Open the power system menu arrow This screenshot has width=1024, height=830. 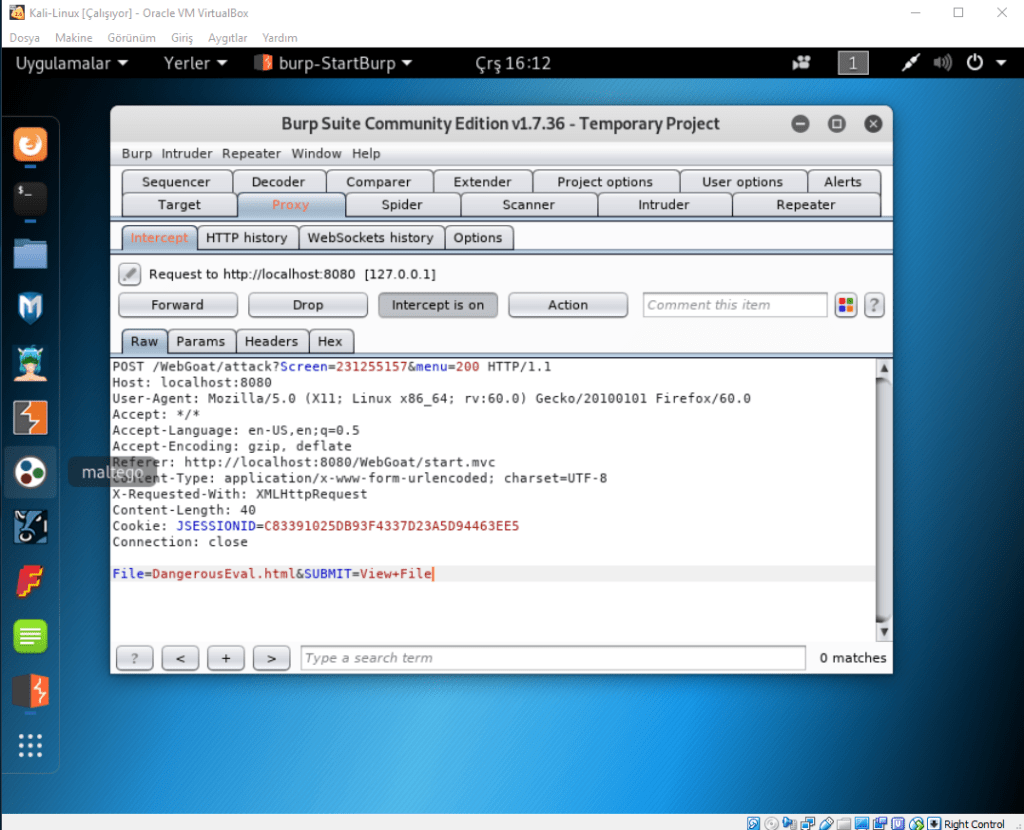(x=1001, y=63)
